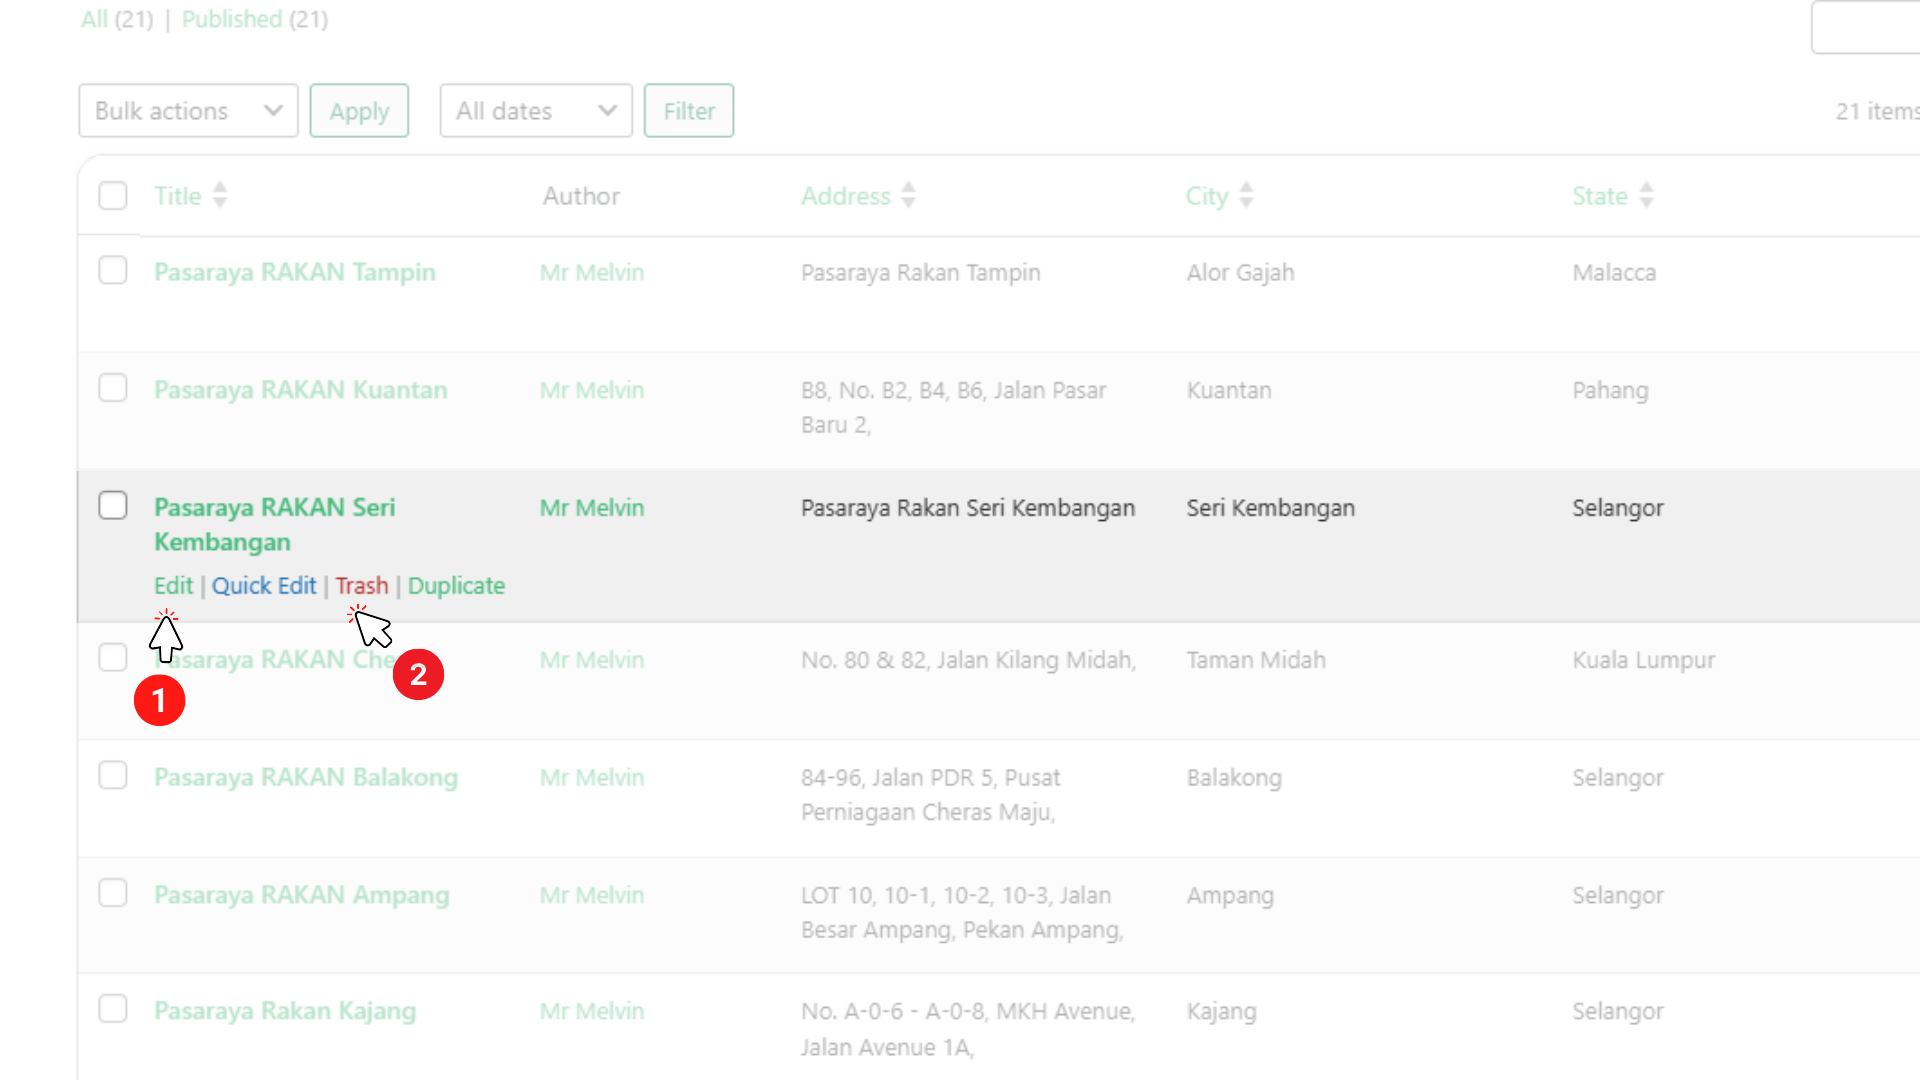The height and width of the screenshot is (1080, 1920).
Task: Click the State column sort arrows
Action: pyautogui.click(x=1646, y=195)
